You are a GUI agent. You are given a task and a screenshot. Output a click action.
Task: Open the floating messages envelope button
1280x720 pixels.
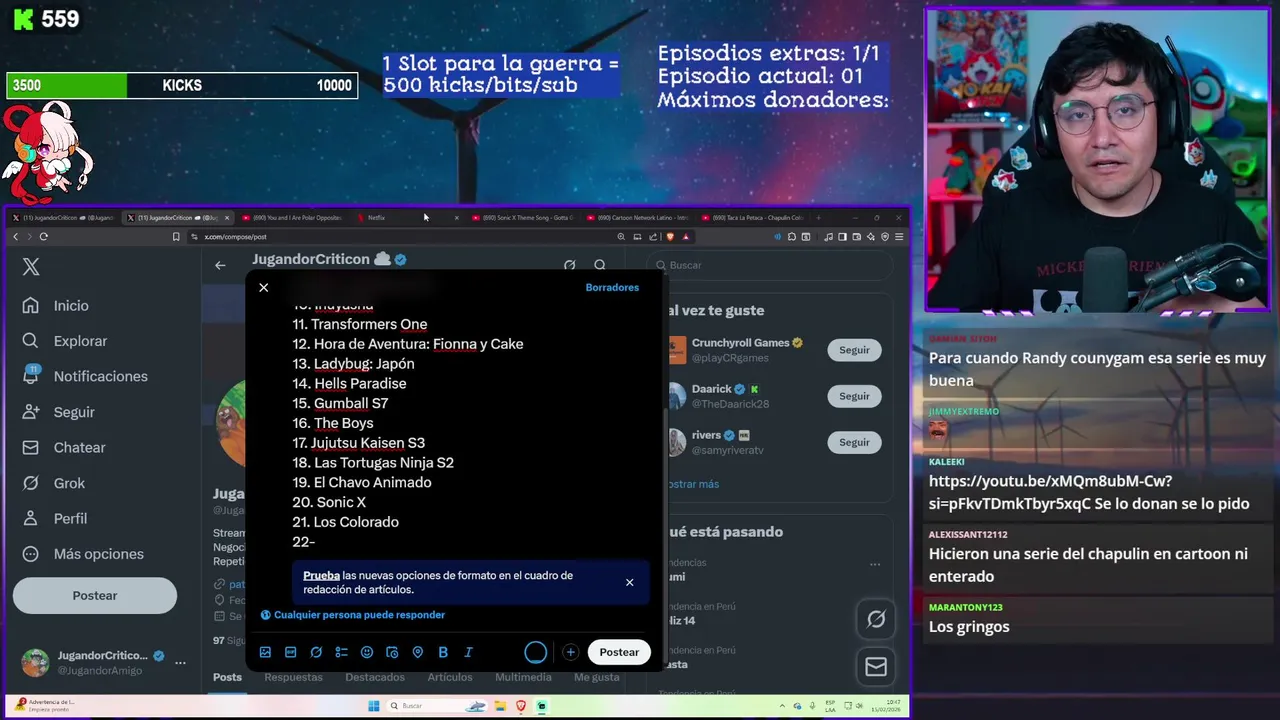click(876, 666)
